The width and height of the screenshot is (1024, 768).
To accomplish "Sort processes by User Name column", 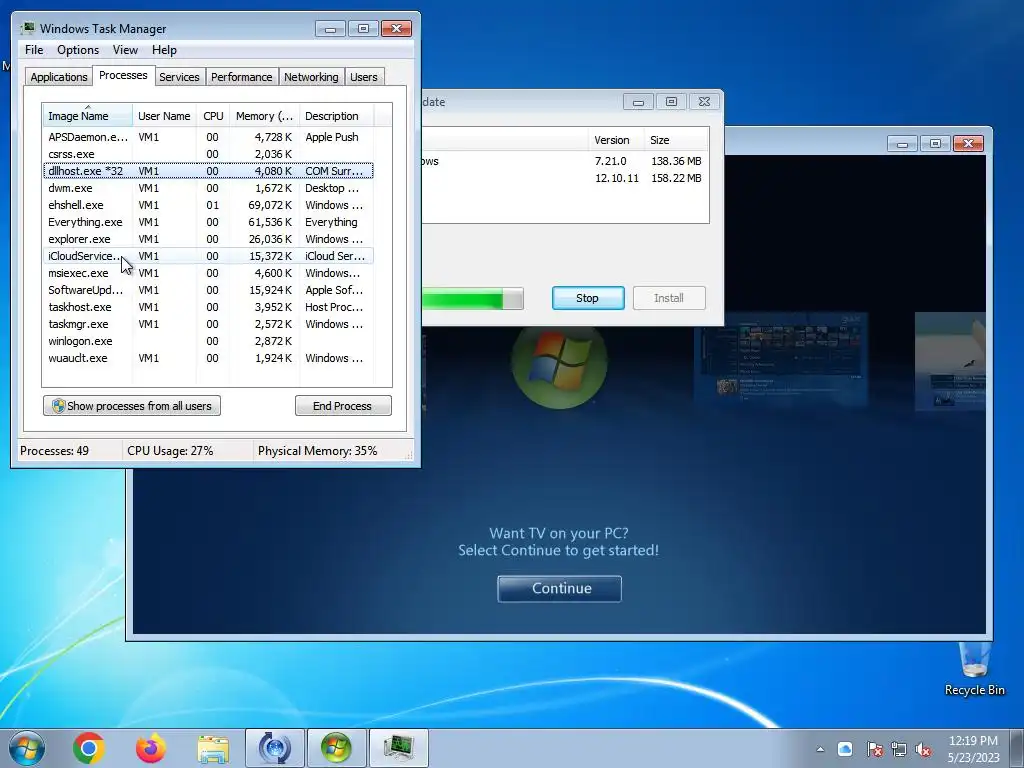I will point(164,116).
